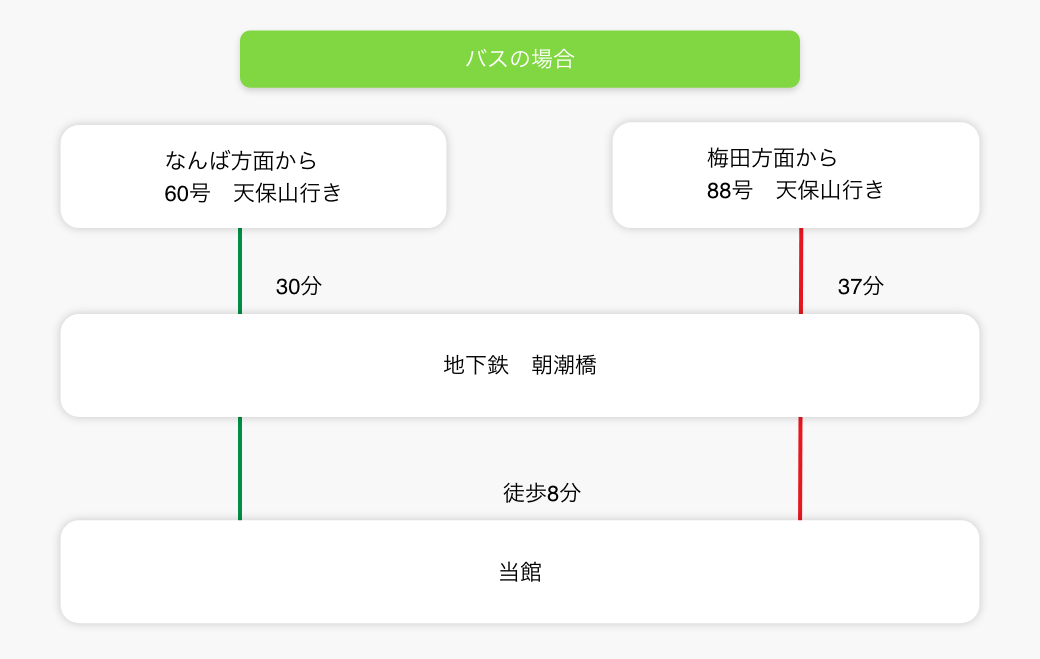The image size is (1040, 659).
Task: Click the green バスの場合 header
Action: (x=519, y=59)
